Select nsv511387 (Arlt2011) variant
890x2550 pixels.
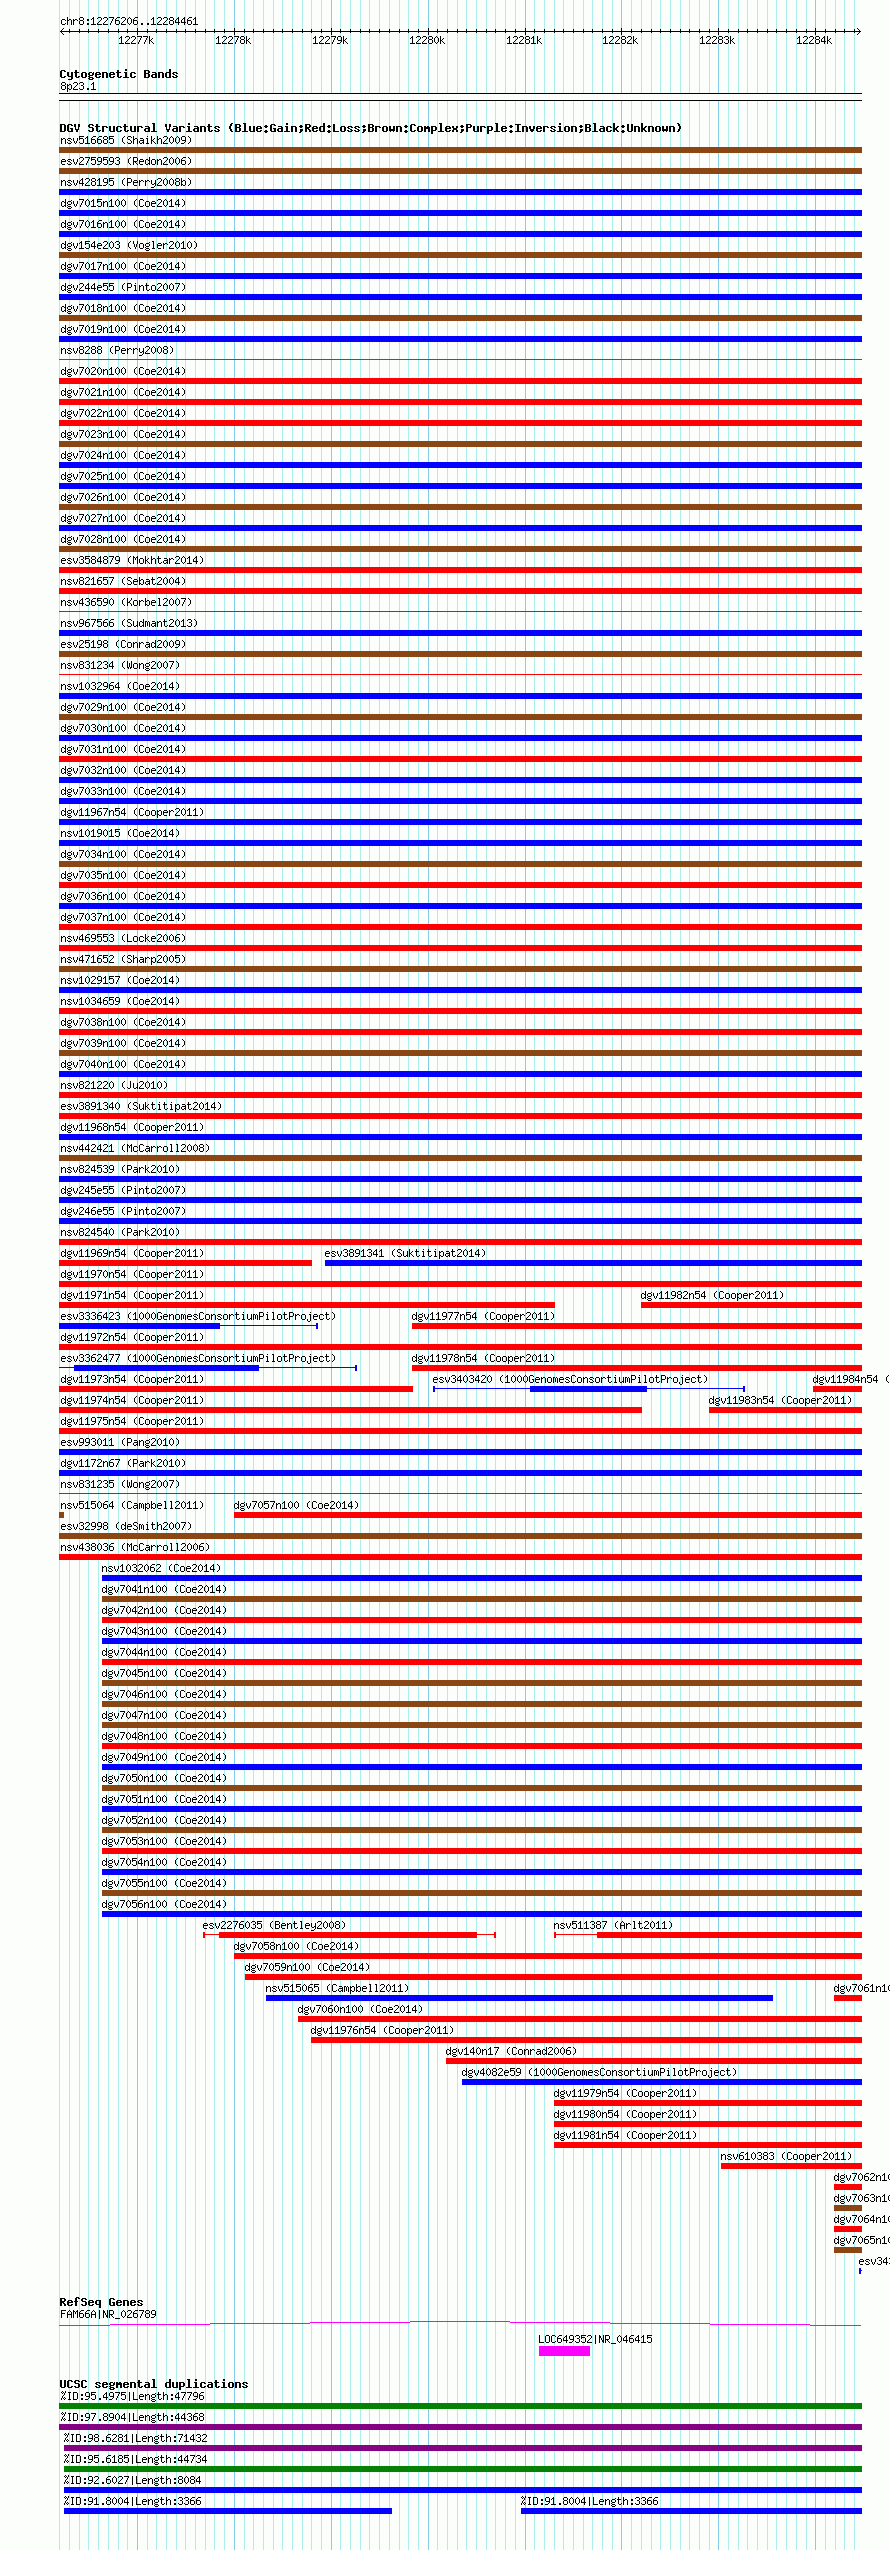[x=613, y=1925]
